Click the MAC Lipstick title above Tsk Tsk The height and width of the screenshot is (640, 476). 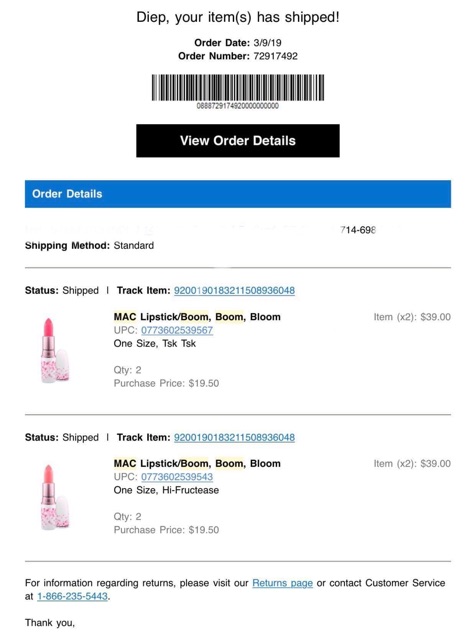(x=197, y=317)
